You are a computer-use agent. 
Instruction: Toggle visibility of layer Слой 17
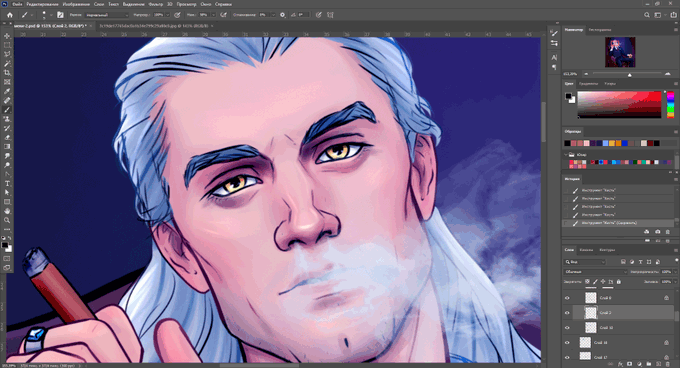[x=567, y=357]
